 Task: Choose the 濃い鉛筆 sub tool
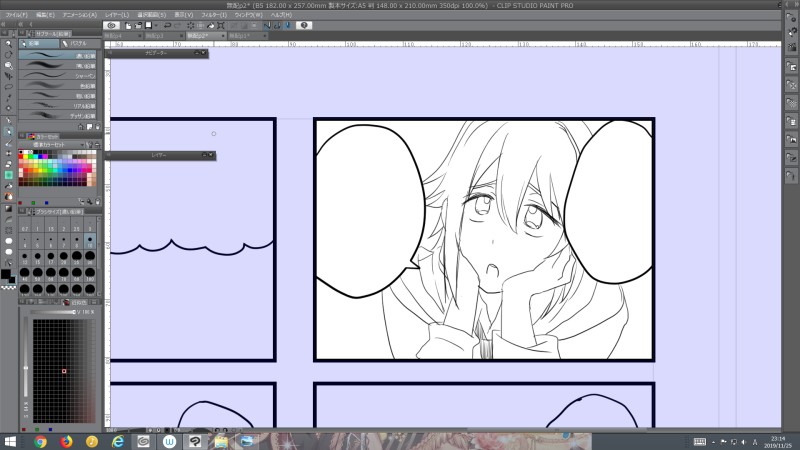coord(57,55)
